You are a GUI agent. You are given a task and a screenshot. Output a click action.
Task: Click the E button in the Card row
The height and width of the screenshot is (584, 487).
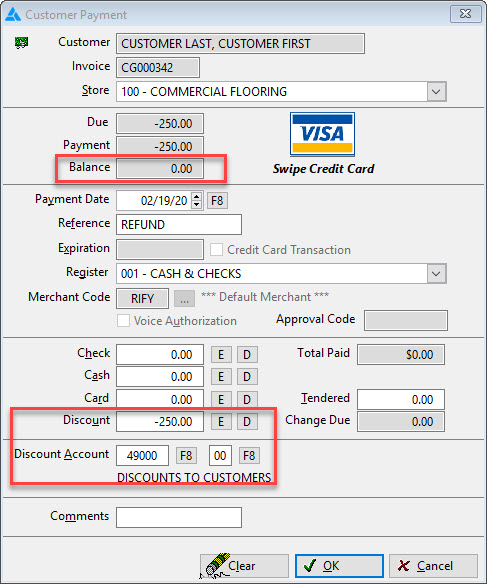click(221, 400)
